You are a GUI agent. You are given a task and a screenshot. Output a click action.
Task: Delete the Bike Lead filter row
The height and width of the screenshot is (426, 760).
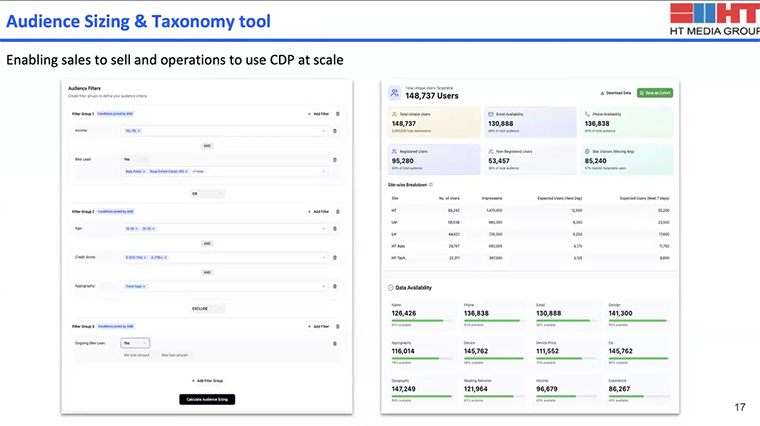coord(334,159)
